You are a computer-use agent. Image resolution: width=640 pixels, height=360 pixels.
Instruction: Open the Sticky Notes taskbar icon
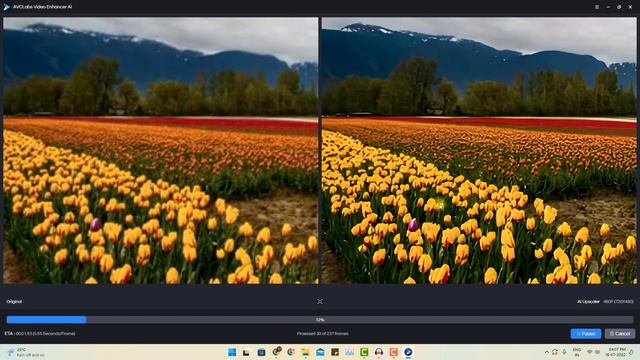pyautogui.click(x=335, y=352)
